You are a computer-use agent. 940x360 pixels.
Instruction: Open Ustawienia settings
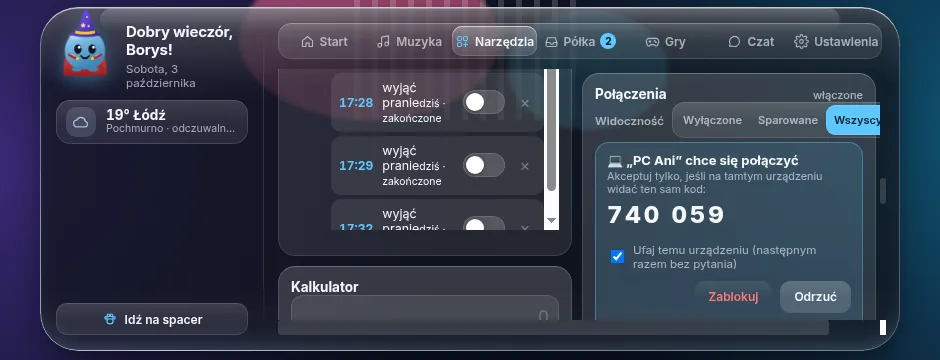pos(836,41)
